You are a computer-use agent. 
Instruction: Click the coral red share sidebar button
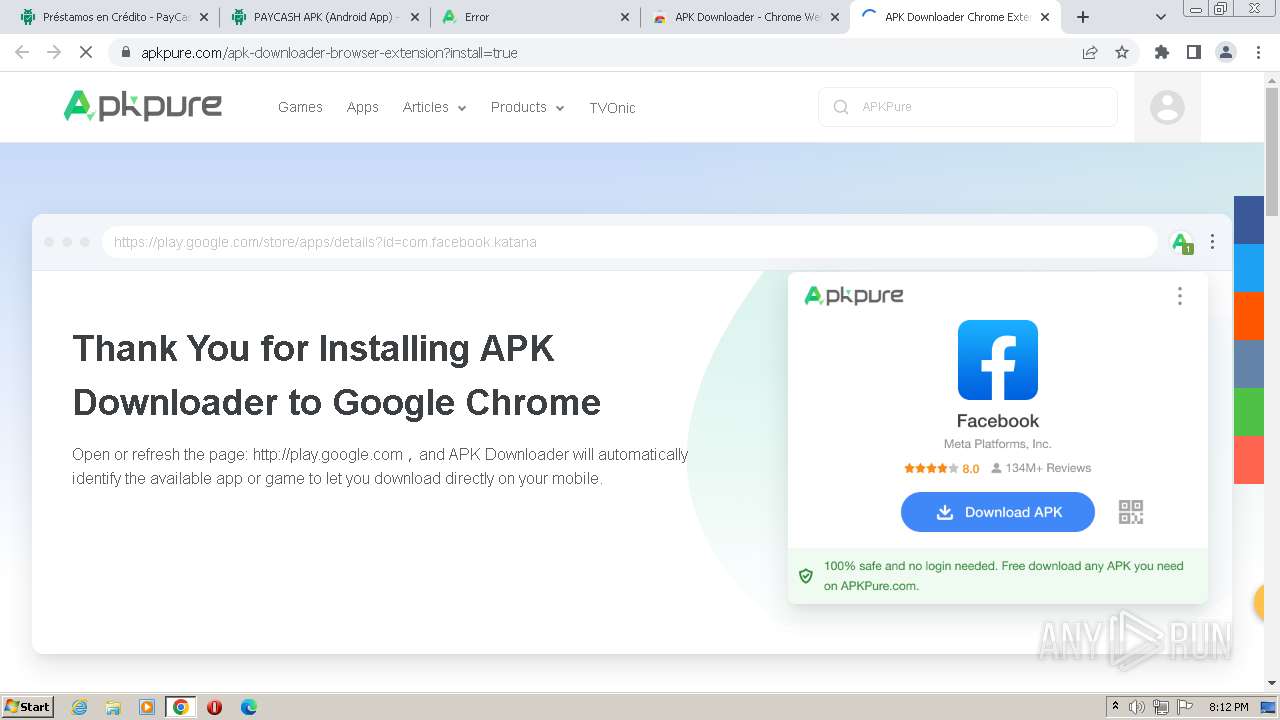(x=1249, y=460)
